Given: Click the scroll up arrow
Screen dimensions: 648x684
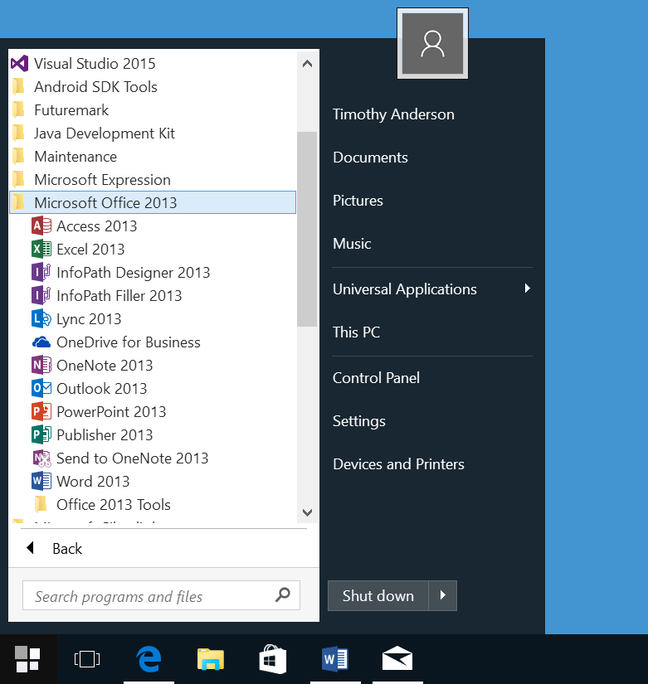Looking at the screenshot, I should coord(307,64).
